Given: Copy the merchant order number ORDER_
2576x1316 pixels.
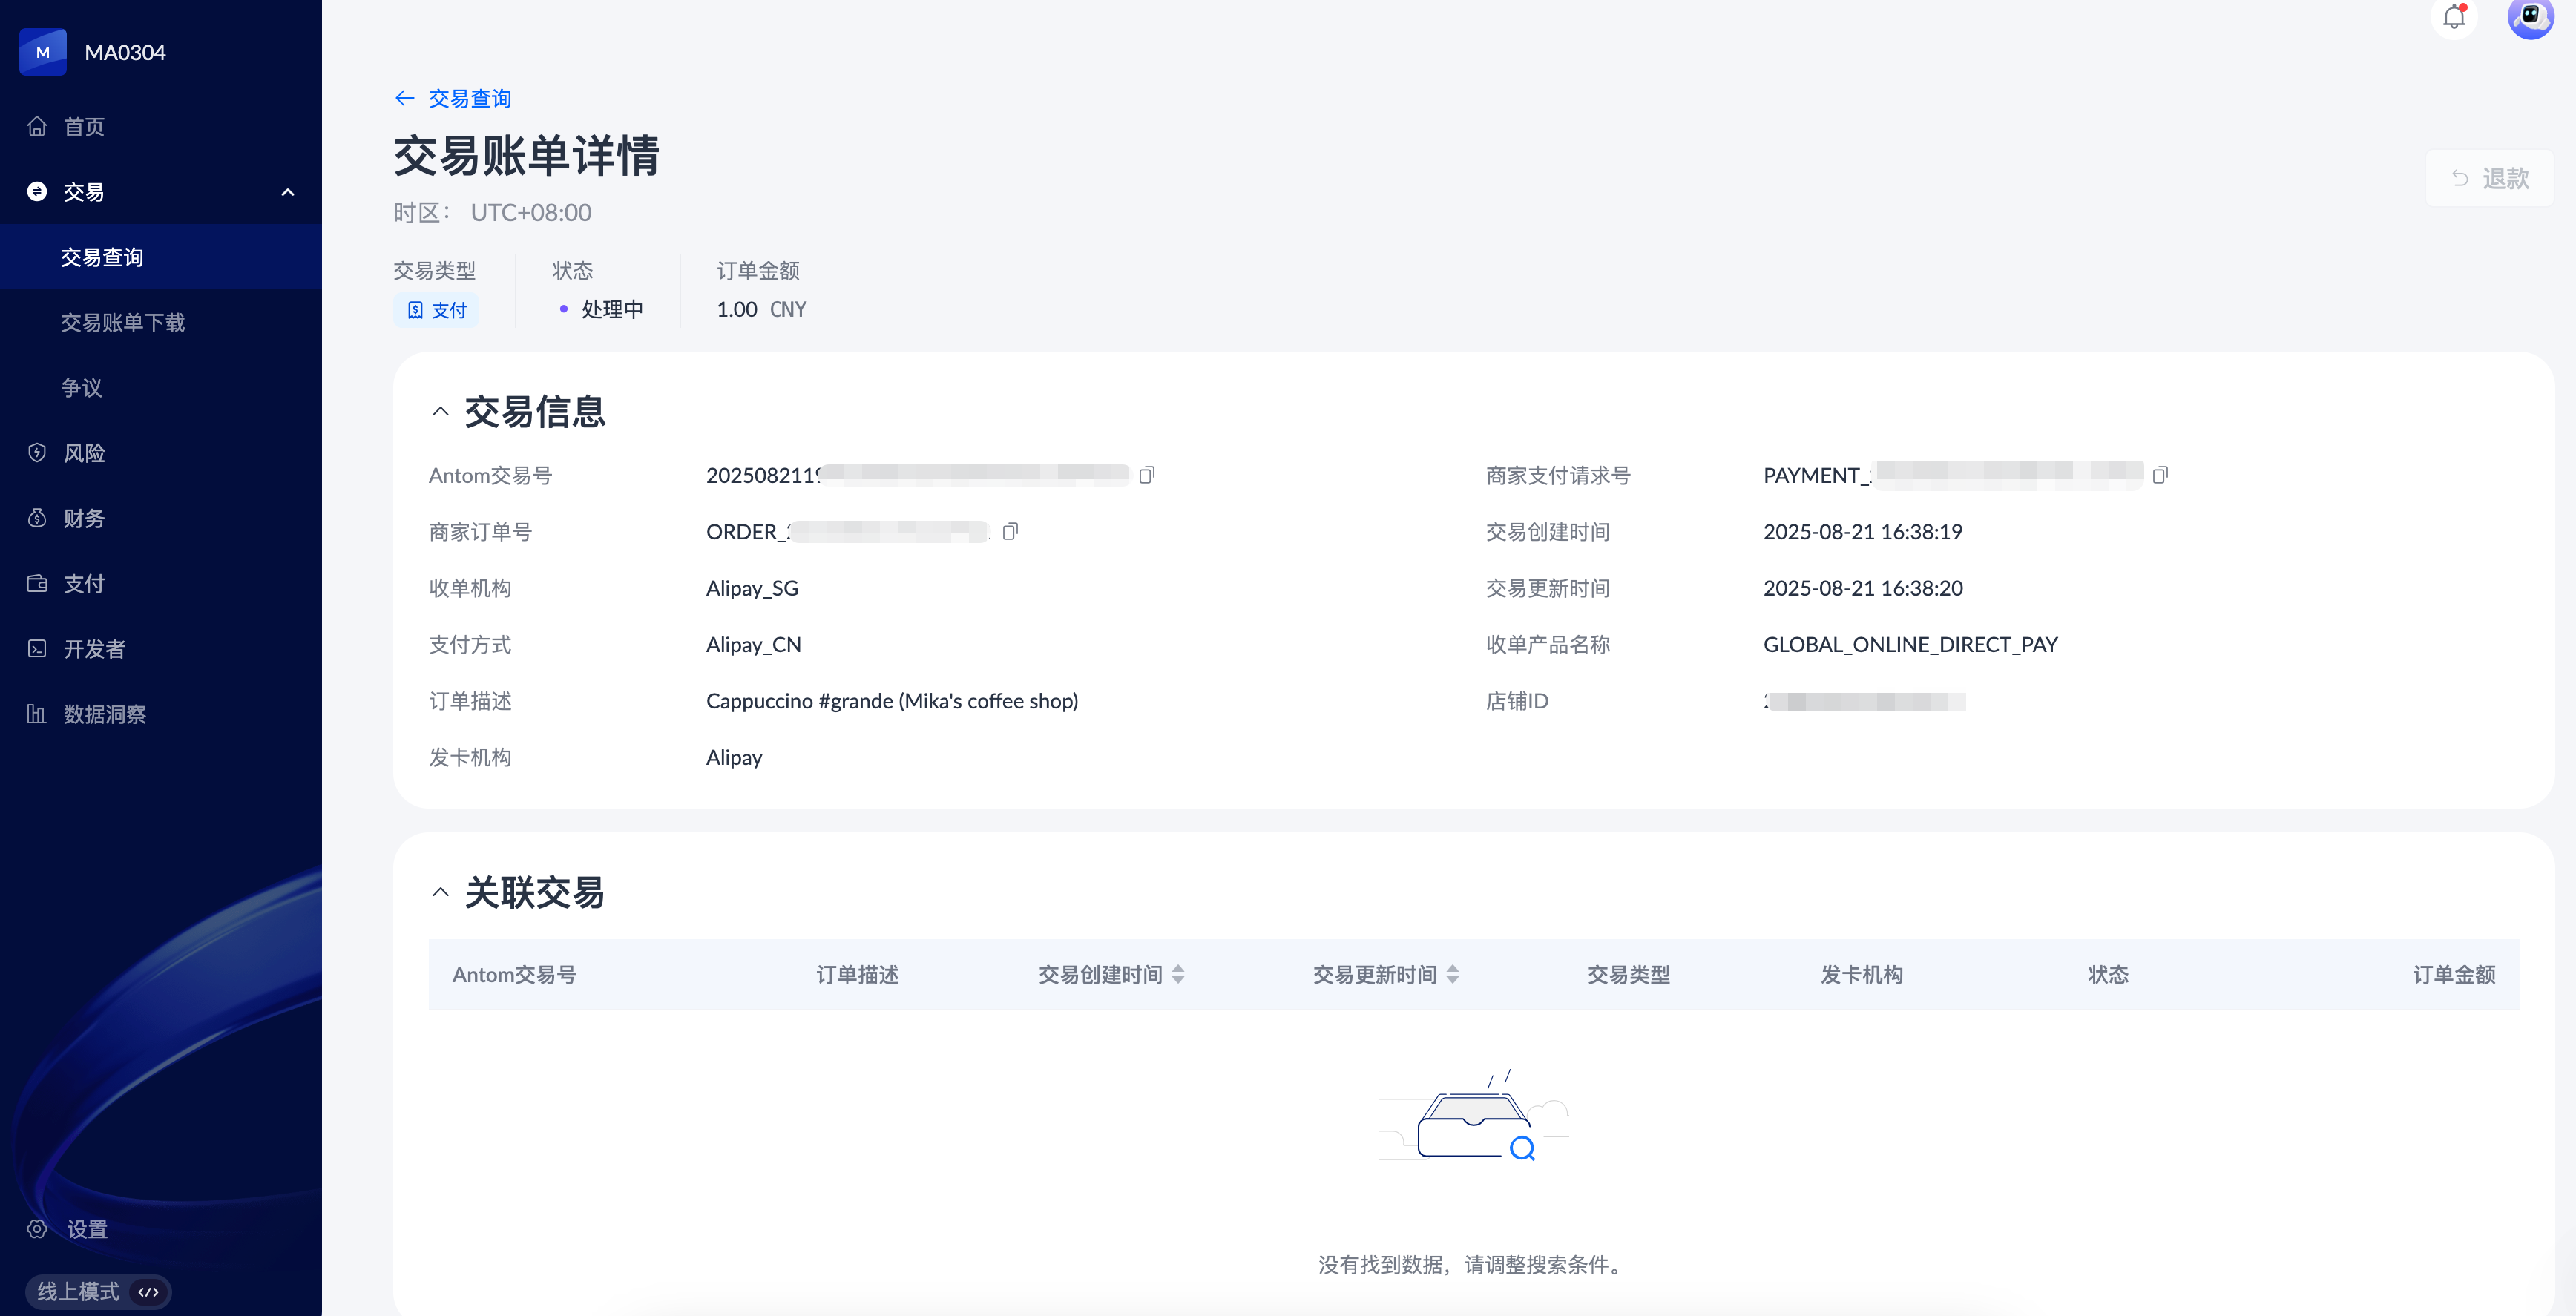Looking at the screenshot, I should [x=1010, y=531].
